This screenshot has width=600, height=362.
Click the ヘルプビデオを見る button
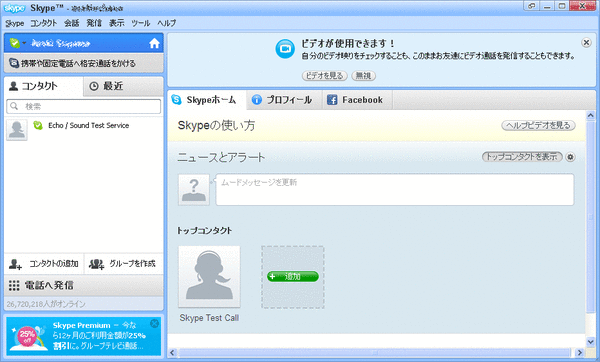[538, 126]
